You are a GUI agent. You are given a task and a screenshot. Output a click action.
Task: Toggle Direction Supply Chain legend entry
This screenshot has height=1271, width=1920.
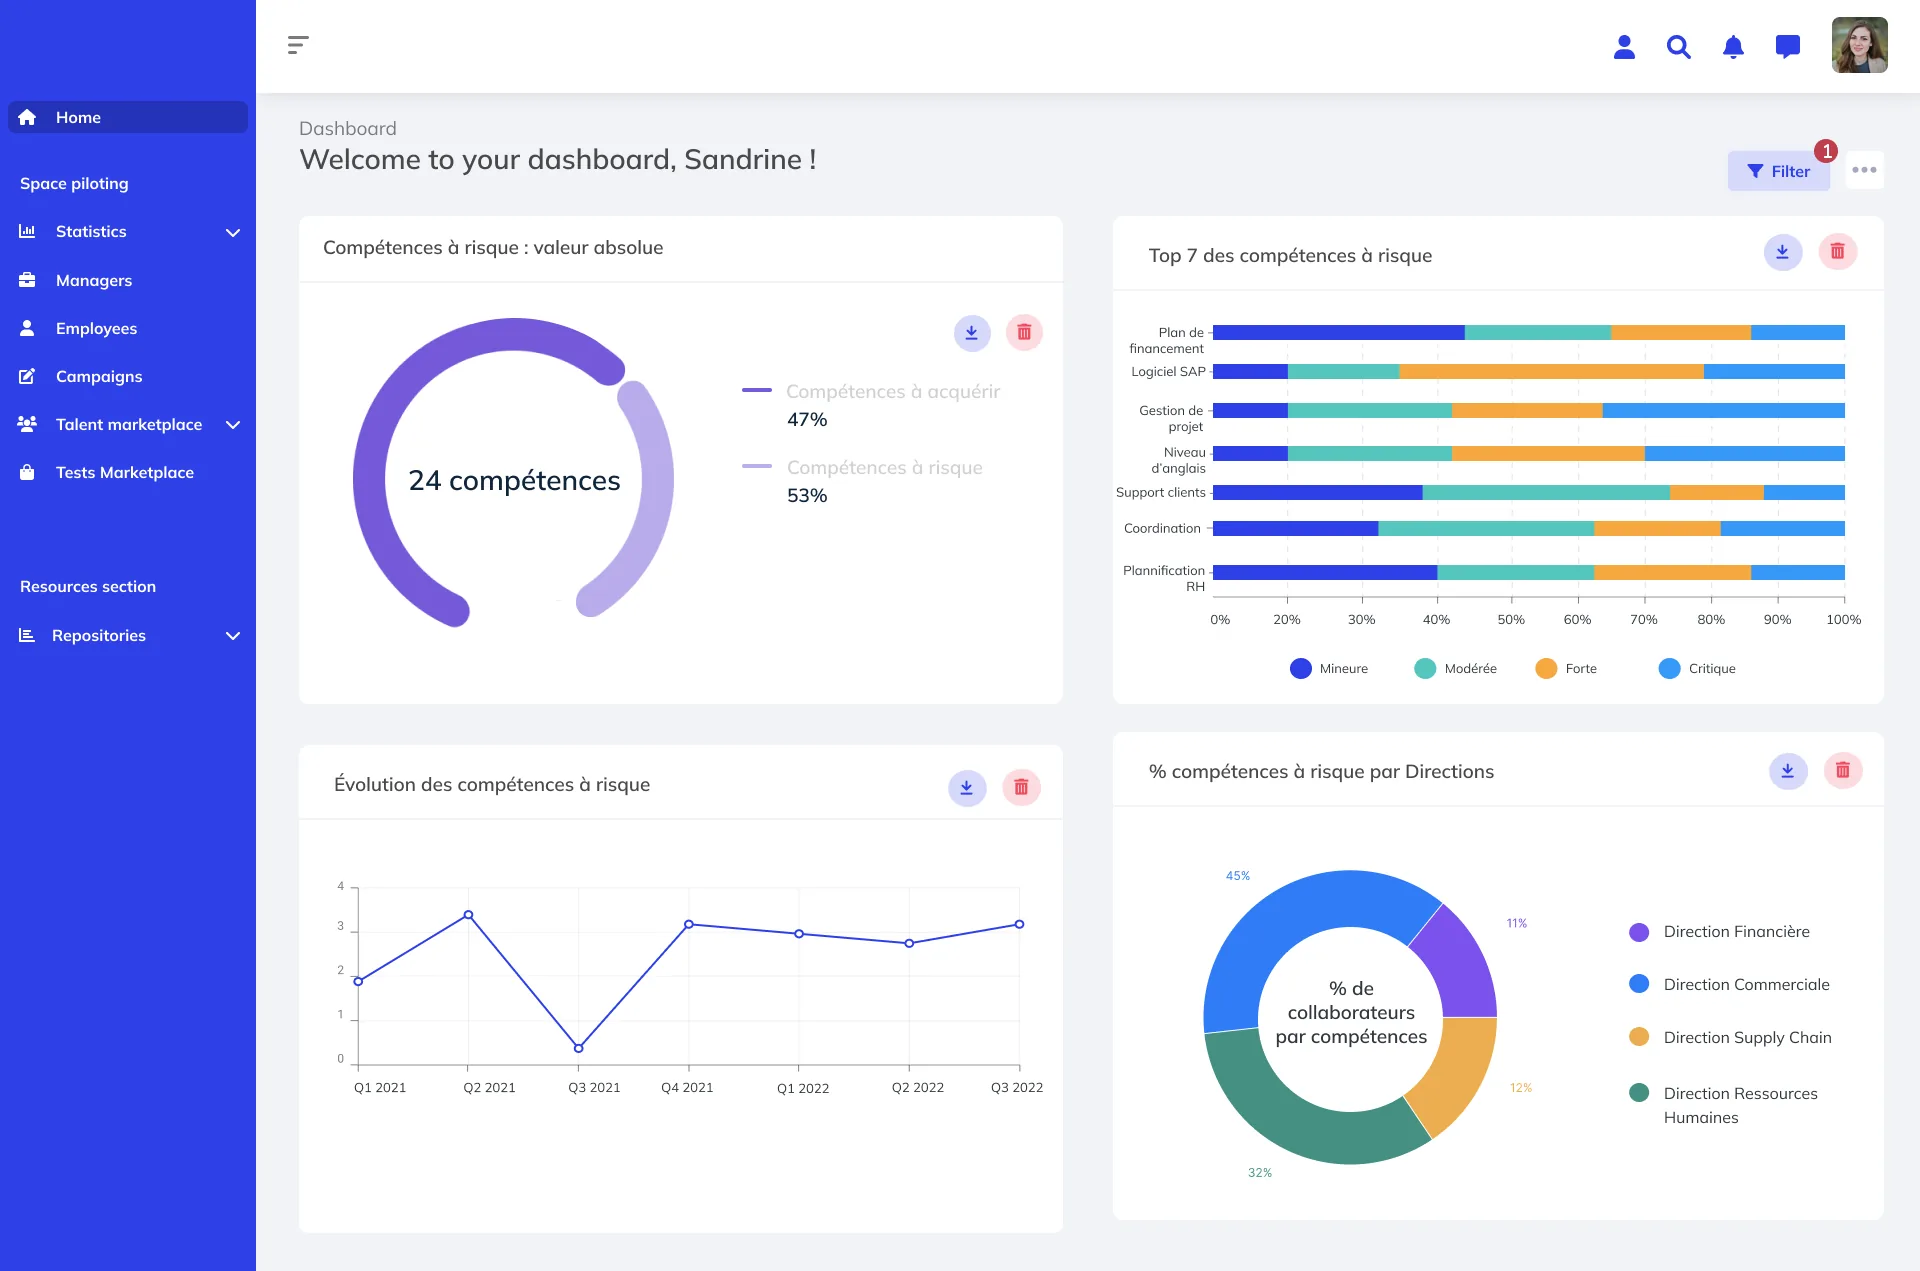pos(1731,1038)
